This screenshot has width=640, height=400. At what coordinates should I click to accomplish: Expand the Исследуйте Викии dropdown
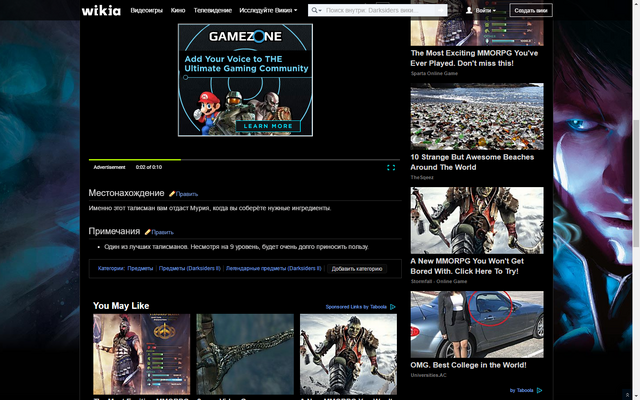[x=268, y=10]
